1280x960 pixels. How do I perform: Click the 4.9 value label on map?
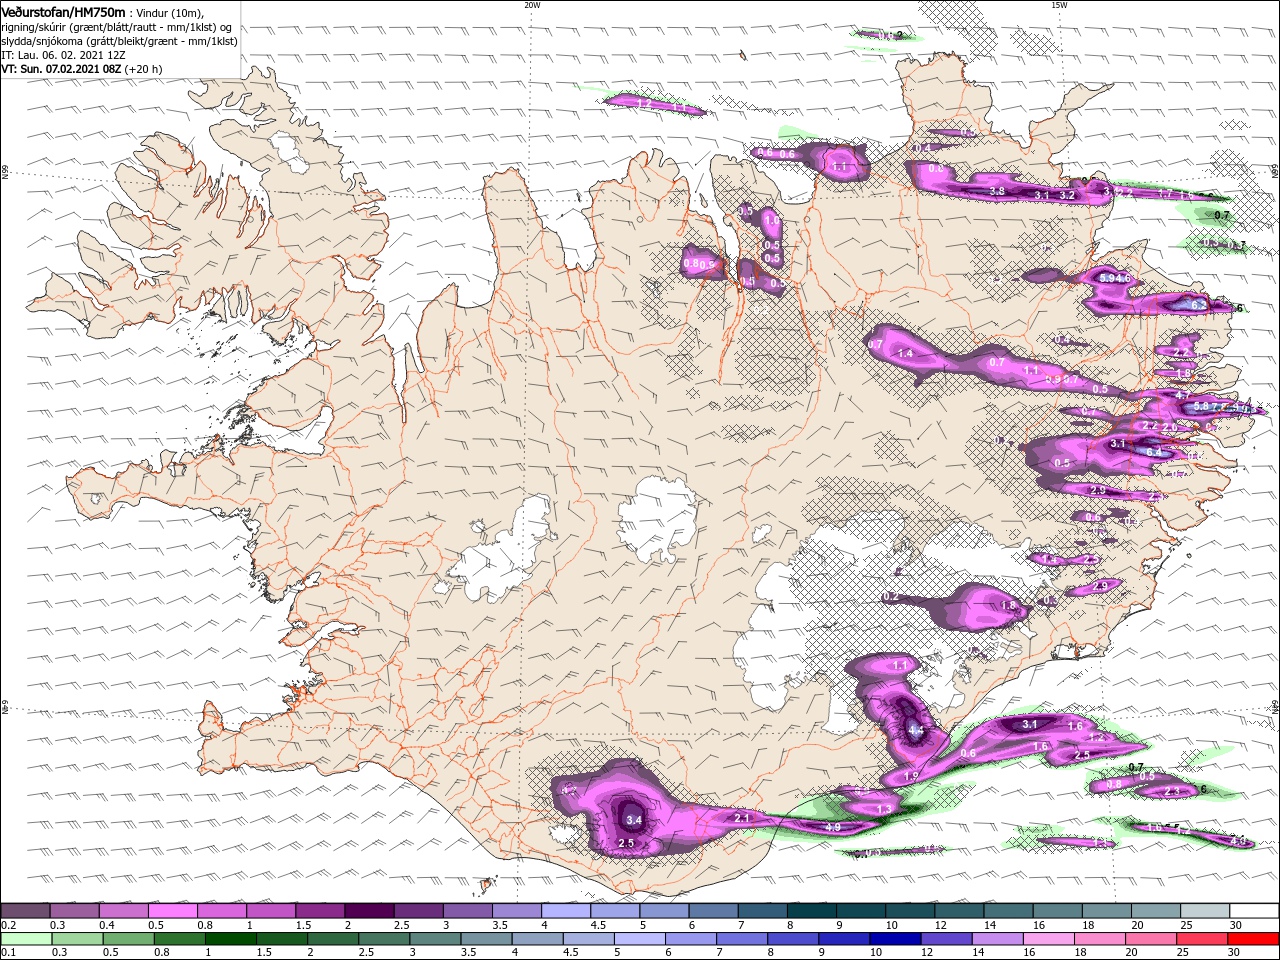[832, 828]
